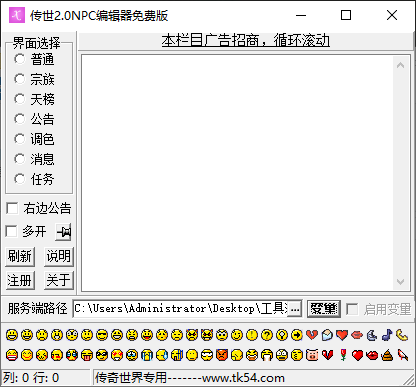This screenshot has height=387, width=416.
Task: Insert the pig face emoticon
Action: point(312,355)
